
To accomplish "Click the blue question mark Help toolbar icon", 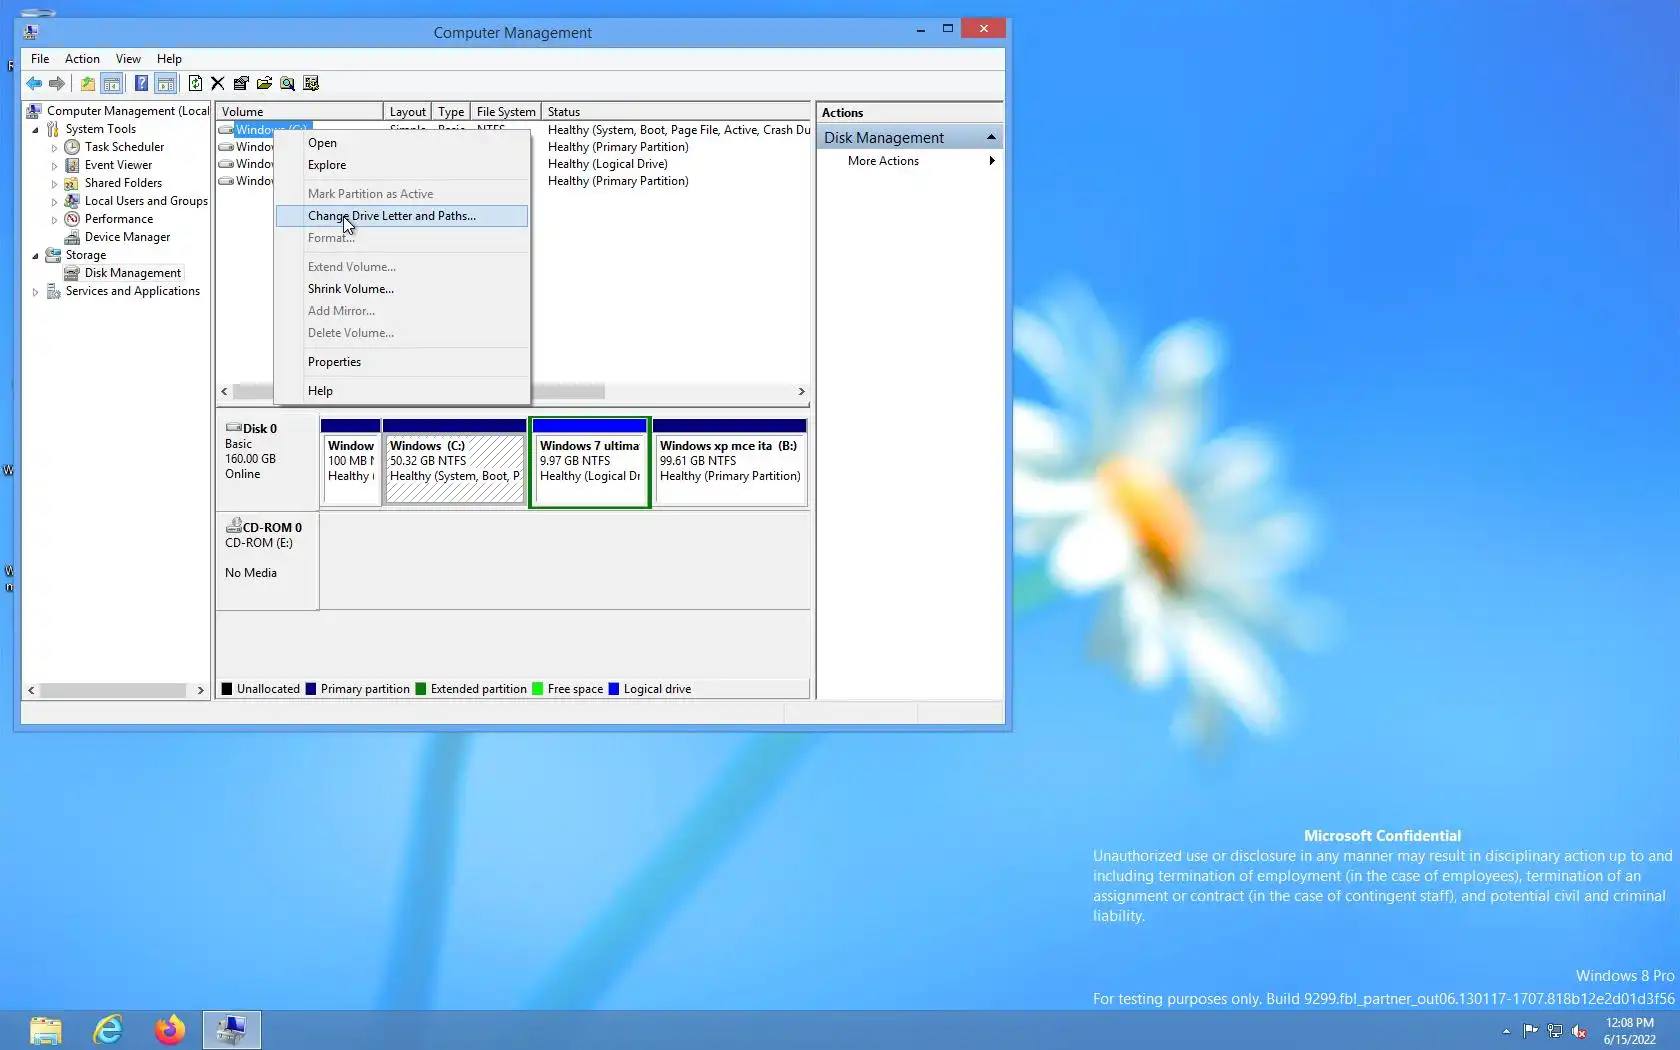I will pyautogui.click(x=141, y=84).
